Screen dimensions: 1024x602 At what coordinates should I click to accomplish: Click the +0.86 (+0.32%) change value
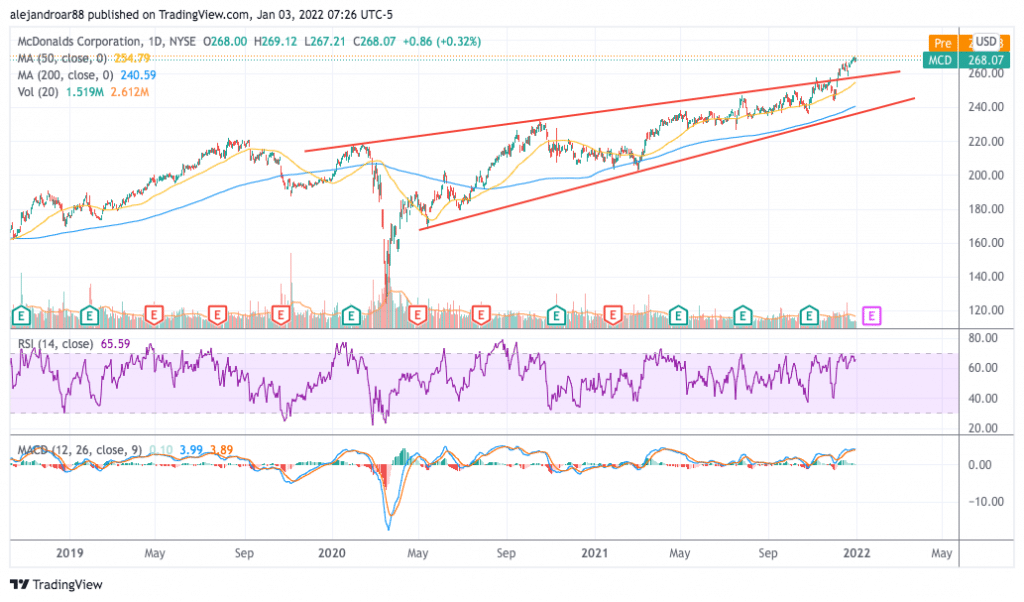442,41
